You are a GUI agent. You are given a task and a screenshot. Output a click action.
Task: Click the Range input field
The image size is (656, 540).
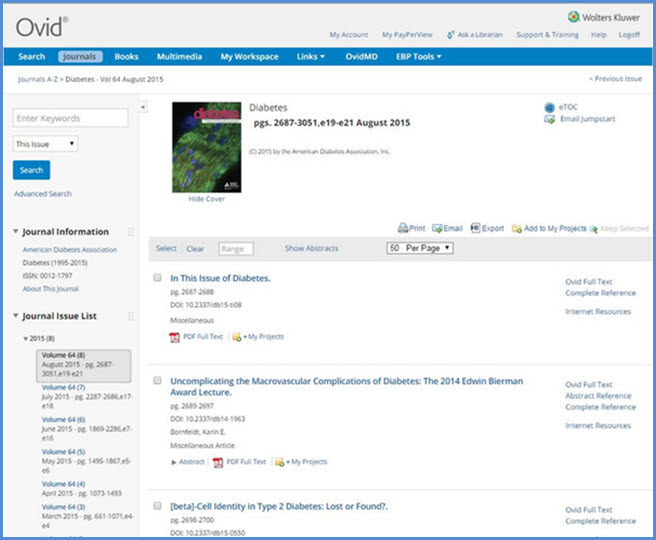[236, 249]
